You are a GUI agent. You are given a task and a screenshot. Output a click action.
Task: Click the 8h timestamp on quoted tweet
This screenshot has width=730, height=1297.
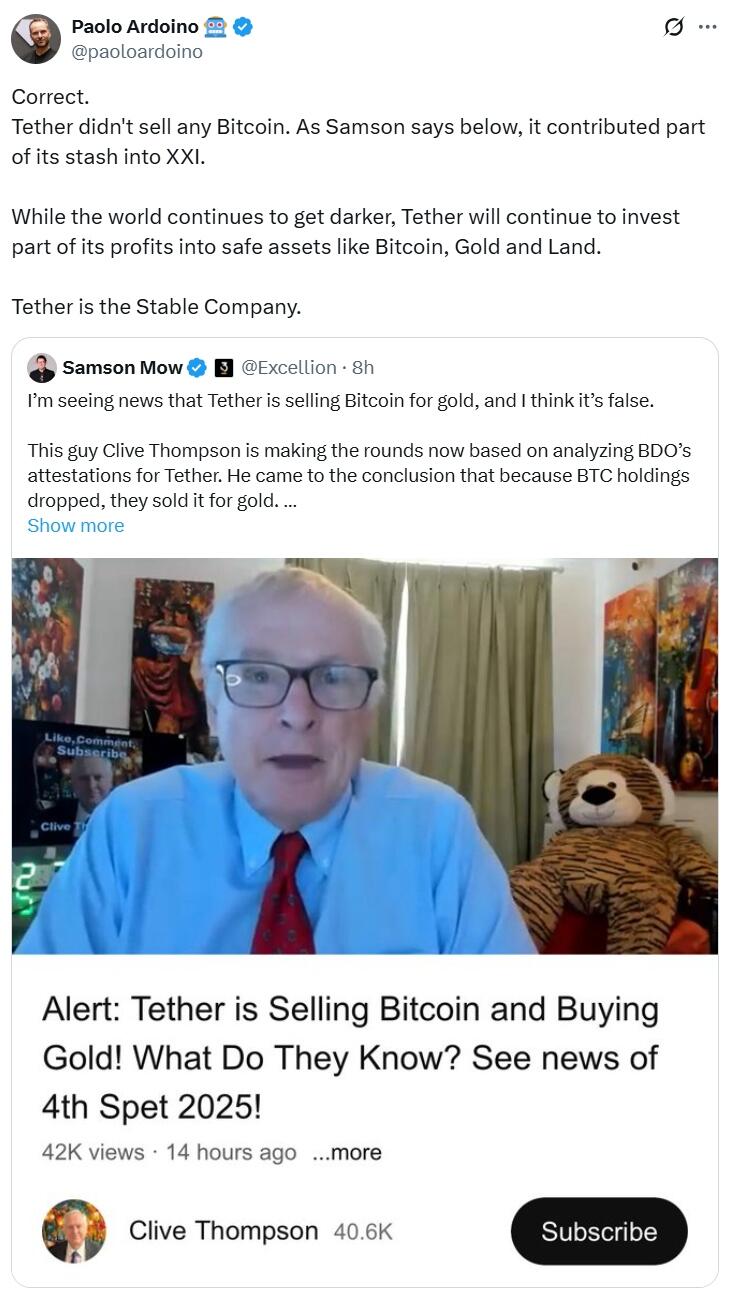pyautogui.click(x=363, y=368)
